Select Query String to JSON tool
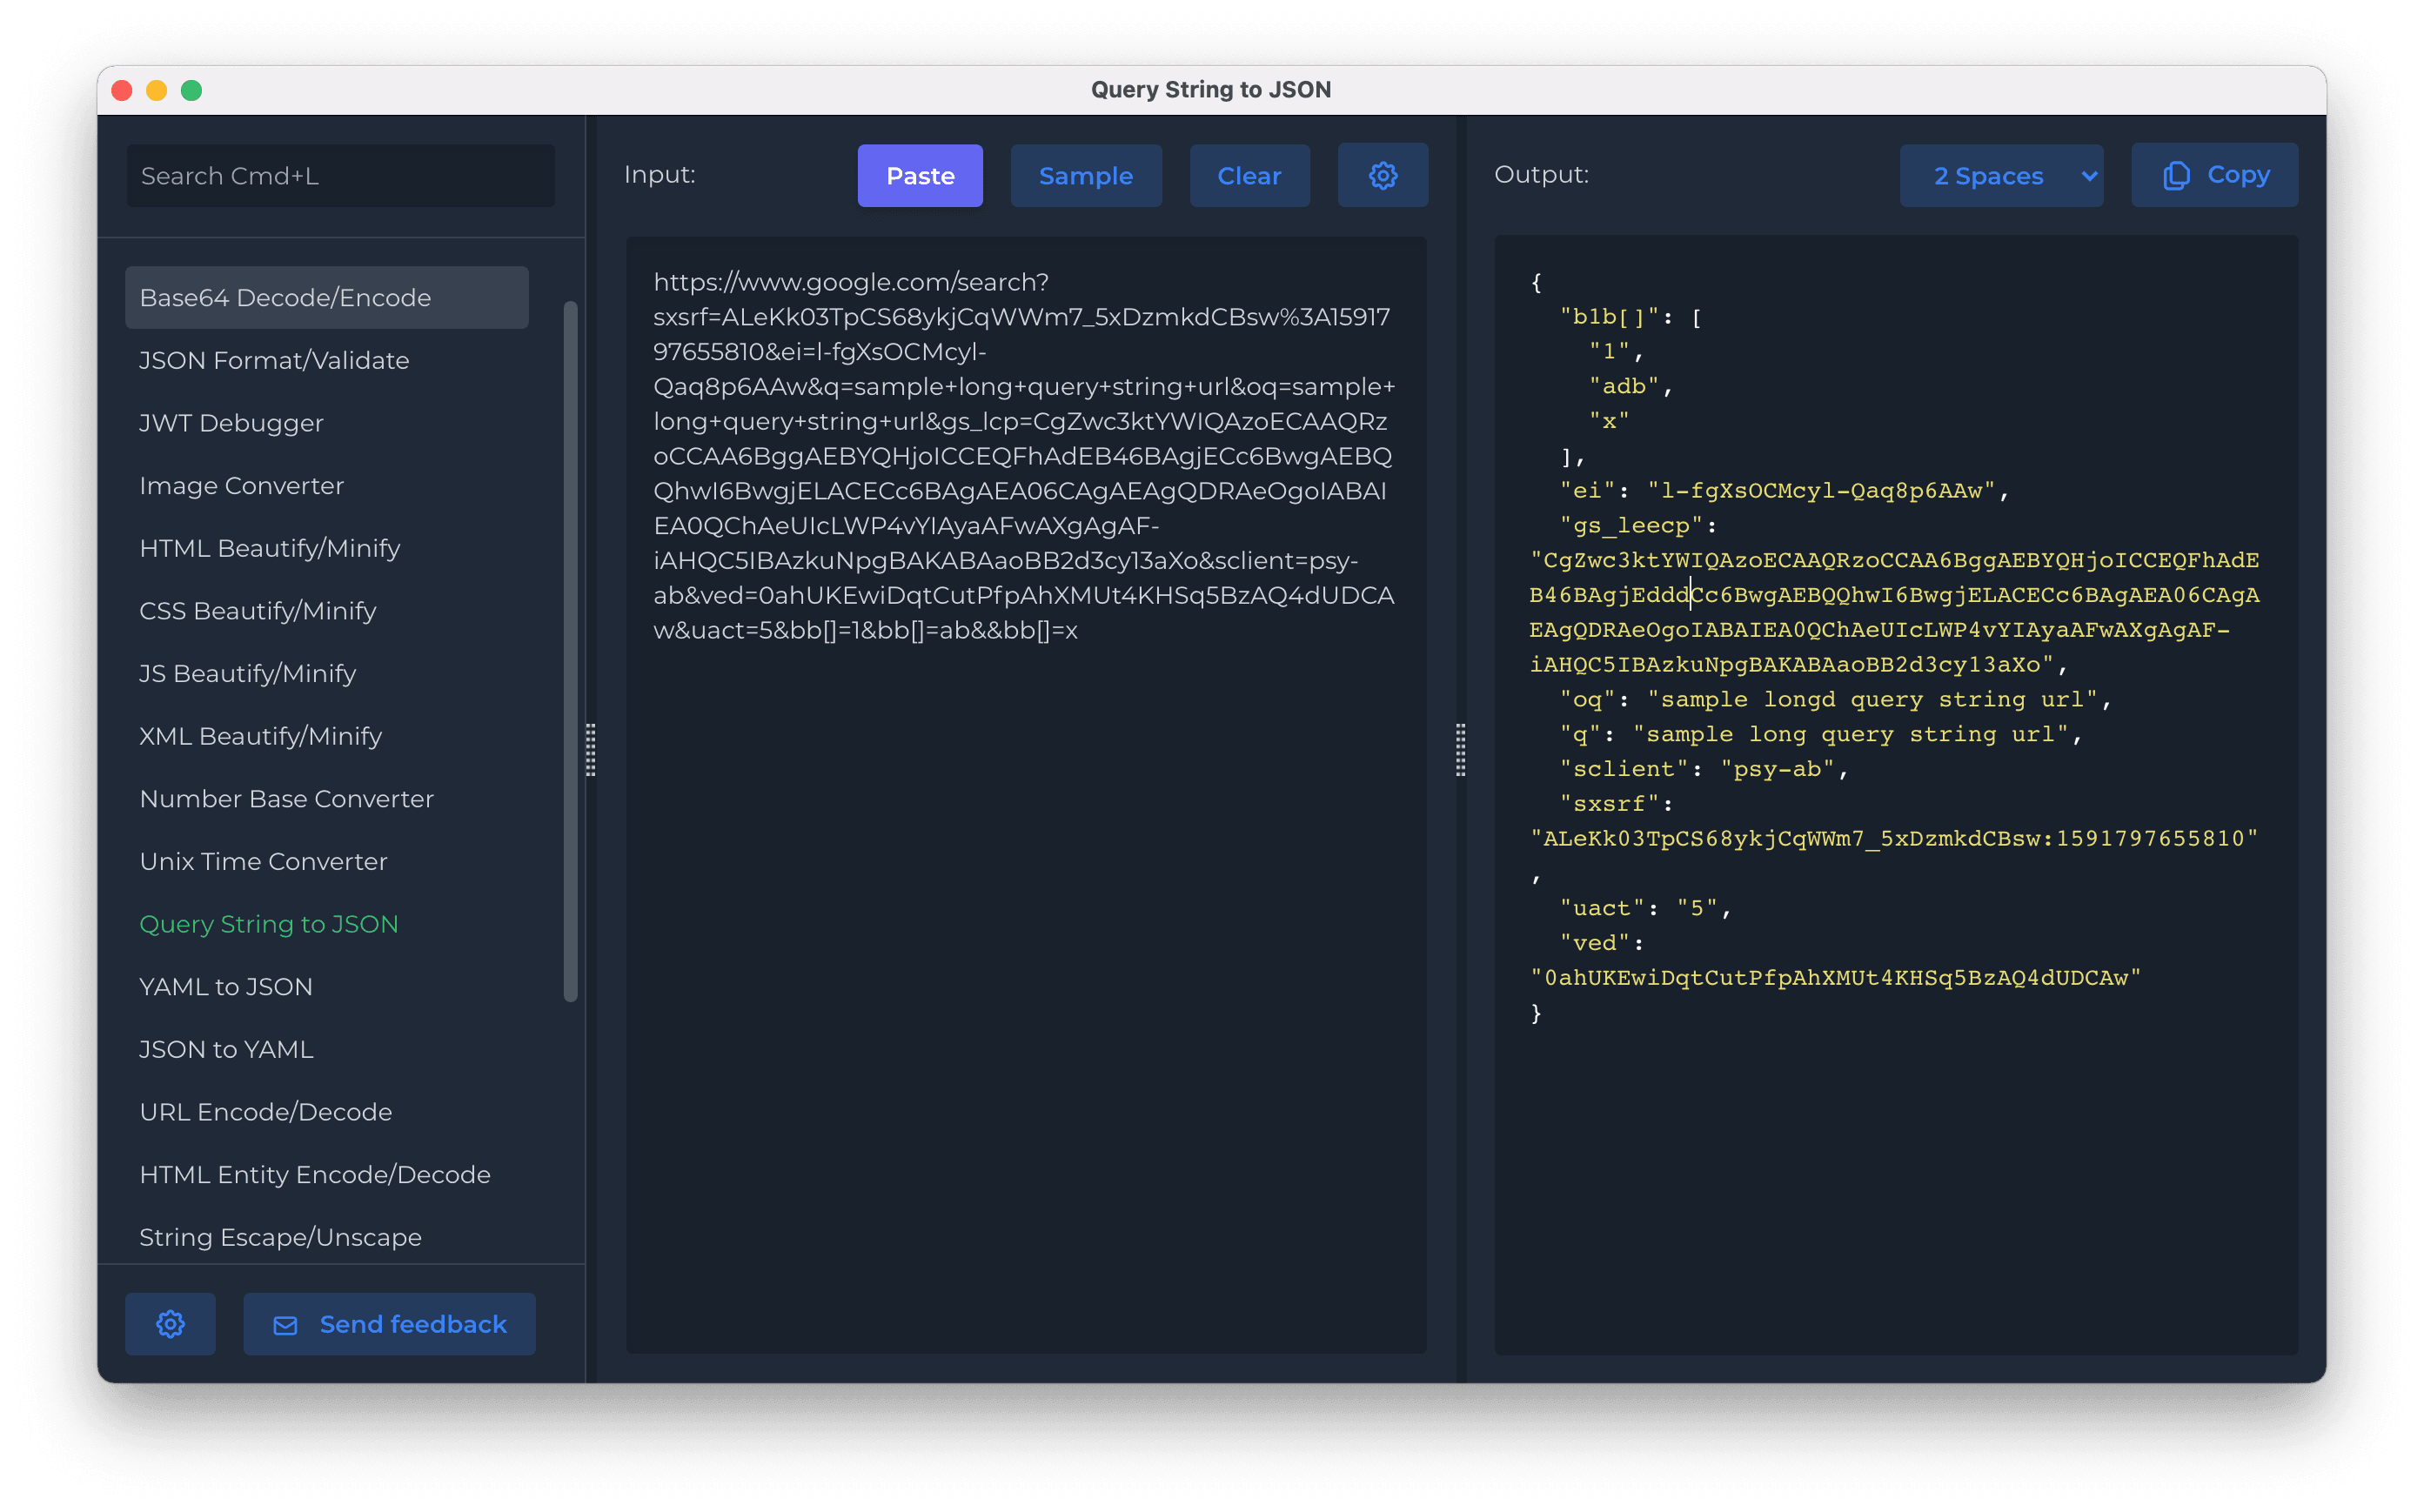The height and width of the screenshot is (1512, 2424). click(x=326, y=924)
